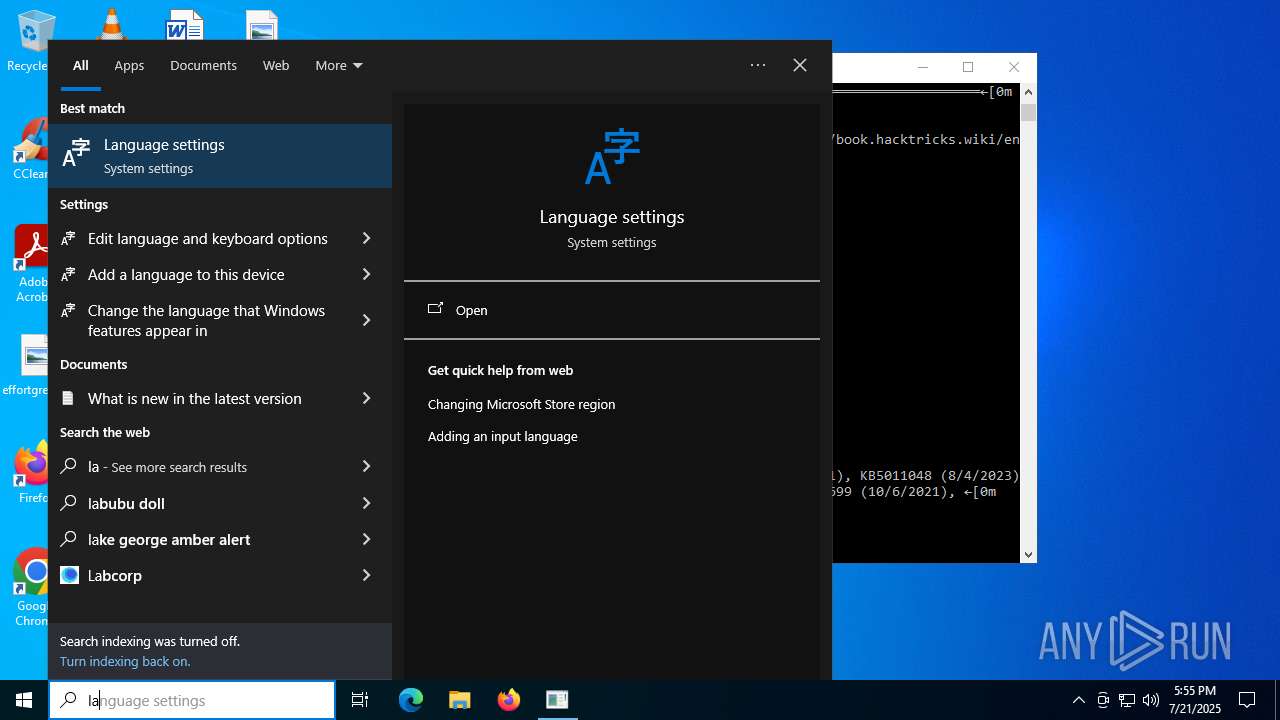Image resolution: width=1280 pixels, height=720 pixels.
Task: Select Add a language to this device
Action: pyautogui.click(x=186, y=275)
